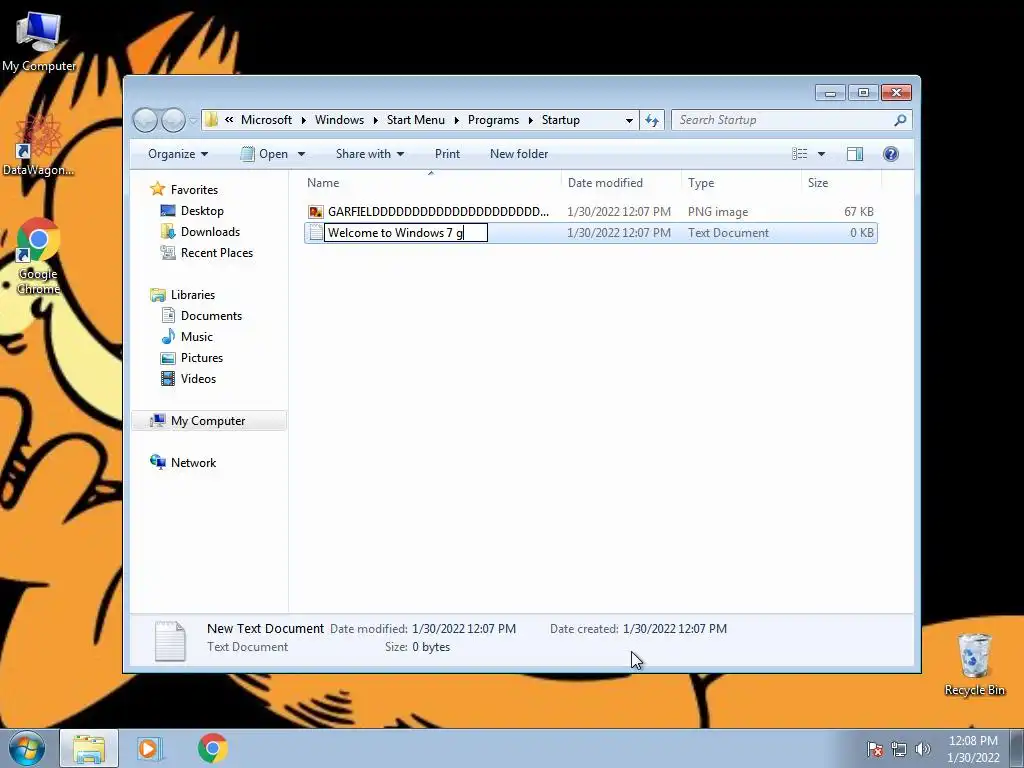Click Date created value in details pane
Screen dimensions: 1024x768
coord(675,628)
